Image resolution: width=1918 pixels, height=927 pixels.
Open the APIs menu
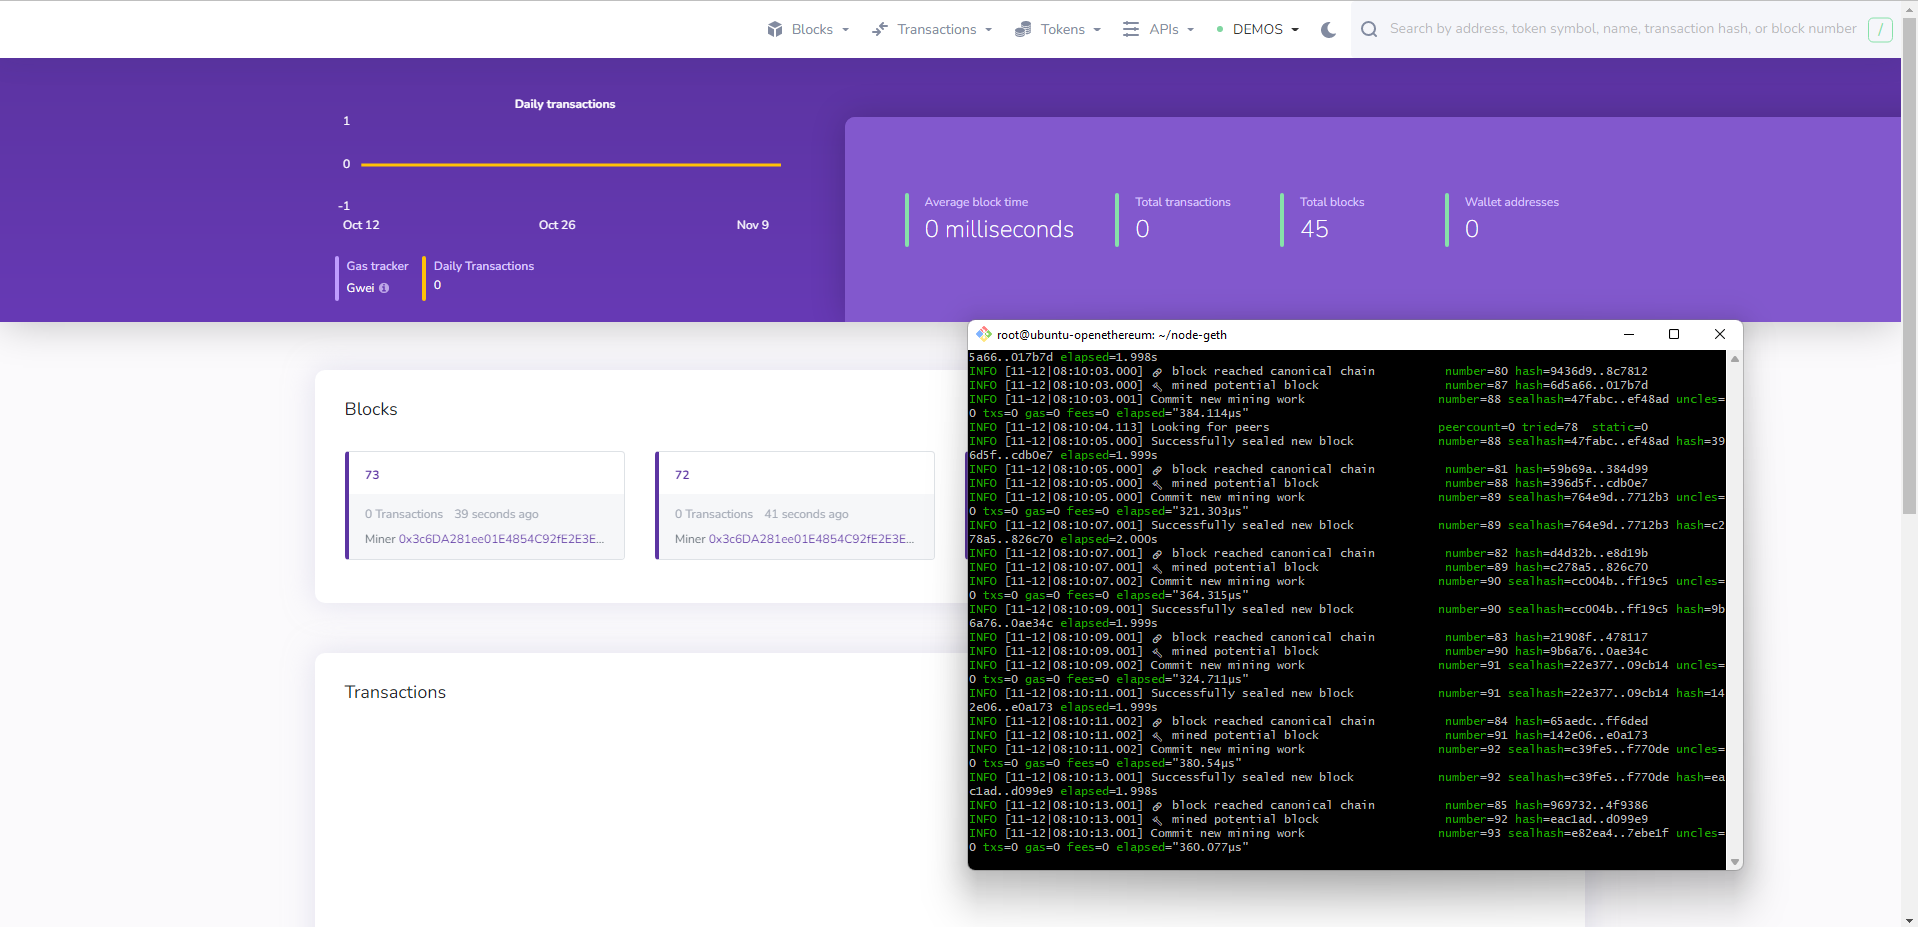click(x=1163, y=29)
